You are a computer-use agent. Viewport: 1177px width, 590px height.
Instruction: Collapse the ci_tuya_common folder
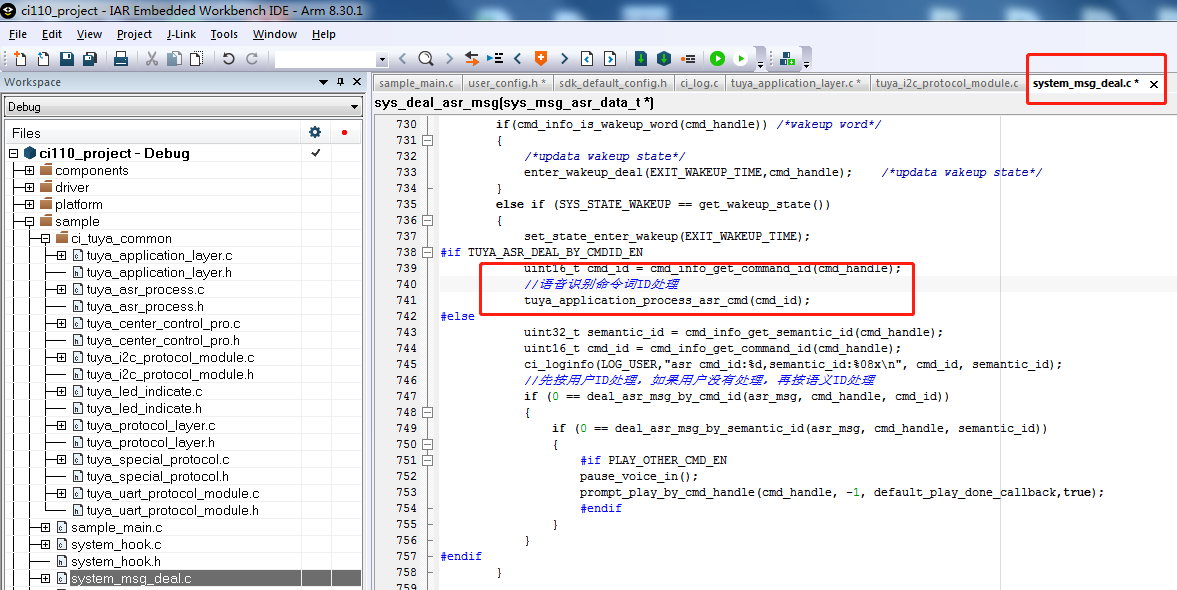click(45, 239)
